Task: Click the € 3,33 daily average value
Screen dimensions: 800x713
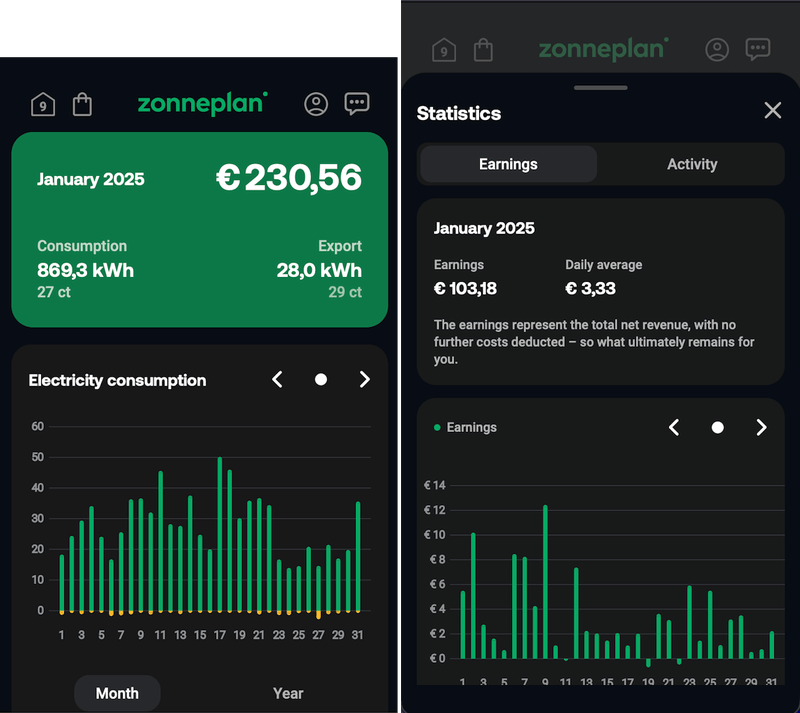Action: (x=590, y=288)
